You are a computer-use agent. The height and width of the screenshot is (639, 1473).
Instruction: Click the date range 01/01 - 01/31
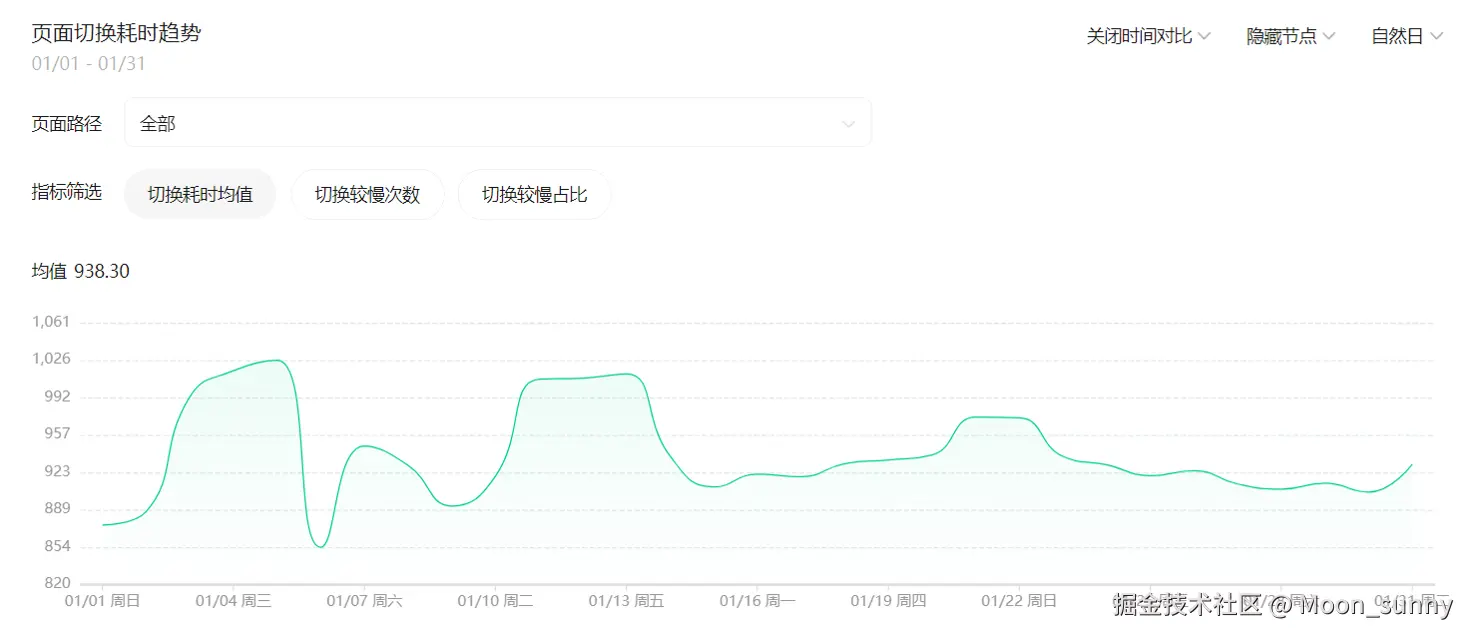(89, 64)
